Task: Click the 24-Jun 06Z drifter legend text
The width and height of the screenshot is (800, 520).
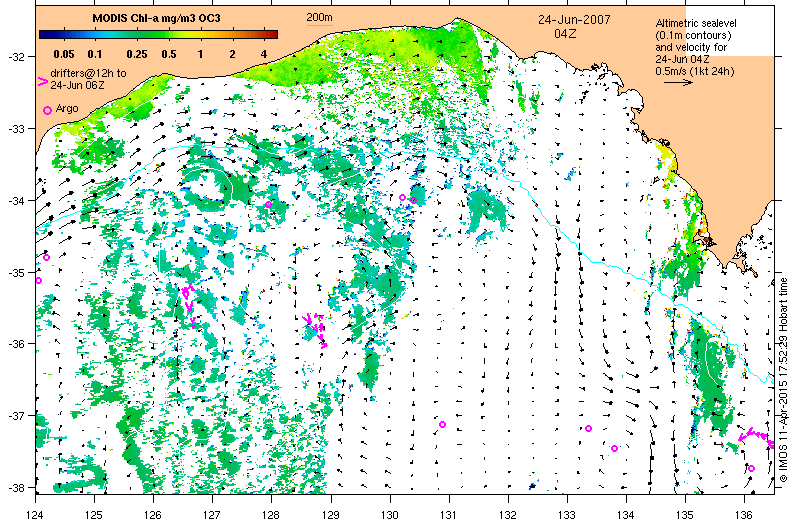Action: click(x=77, y=85)
